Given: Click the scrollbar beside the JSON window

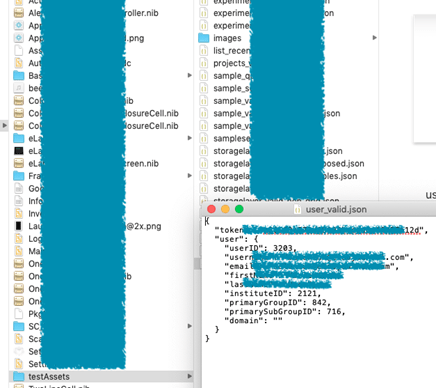Looking at the screenshot, I should click(197, 263).
